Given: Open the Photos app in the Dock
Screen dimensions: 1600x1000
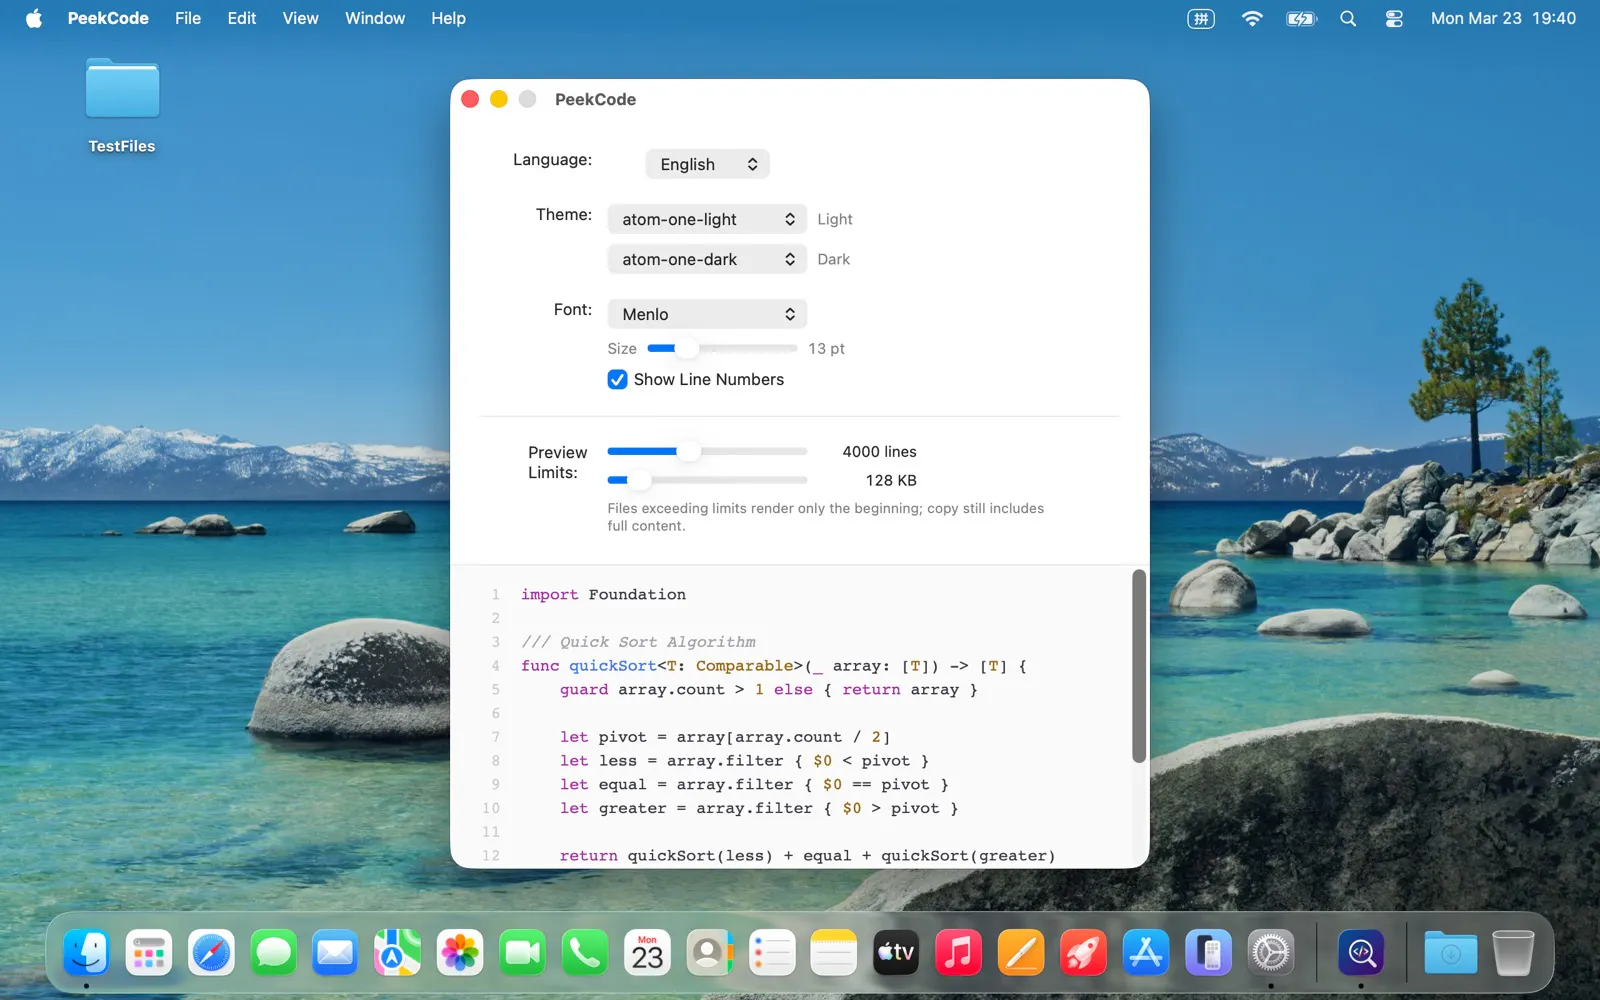Looking at the screenshot, I should coord(460,953).
